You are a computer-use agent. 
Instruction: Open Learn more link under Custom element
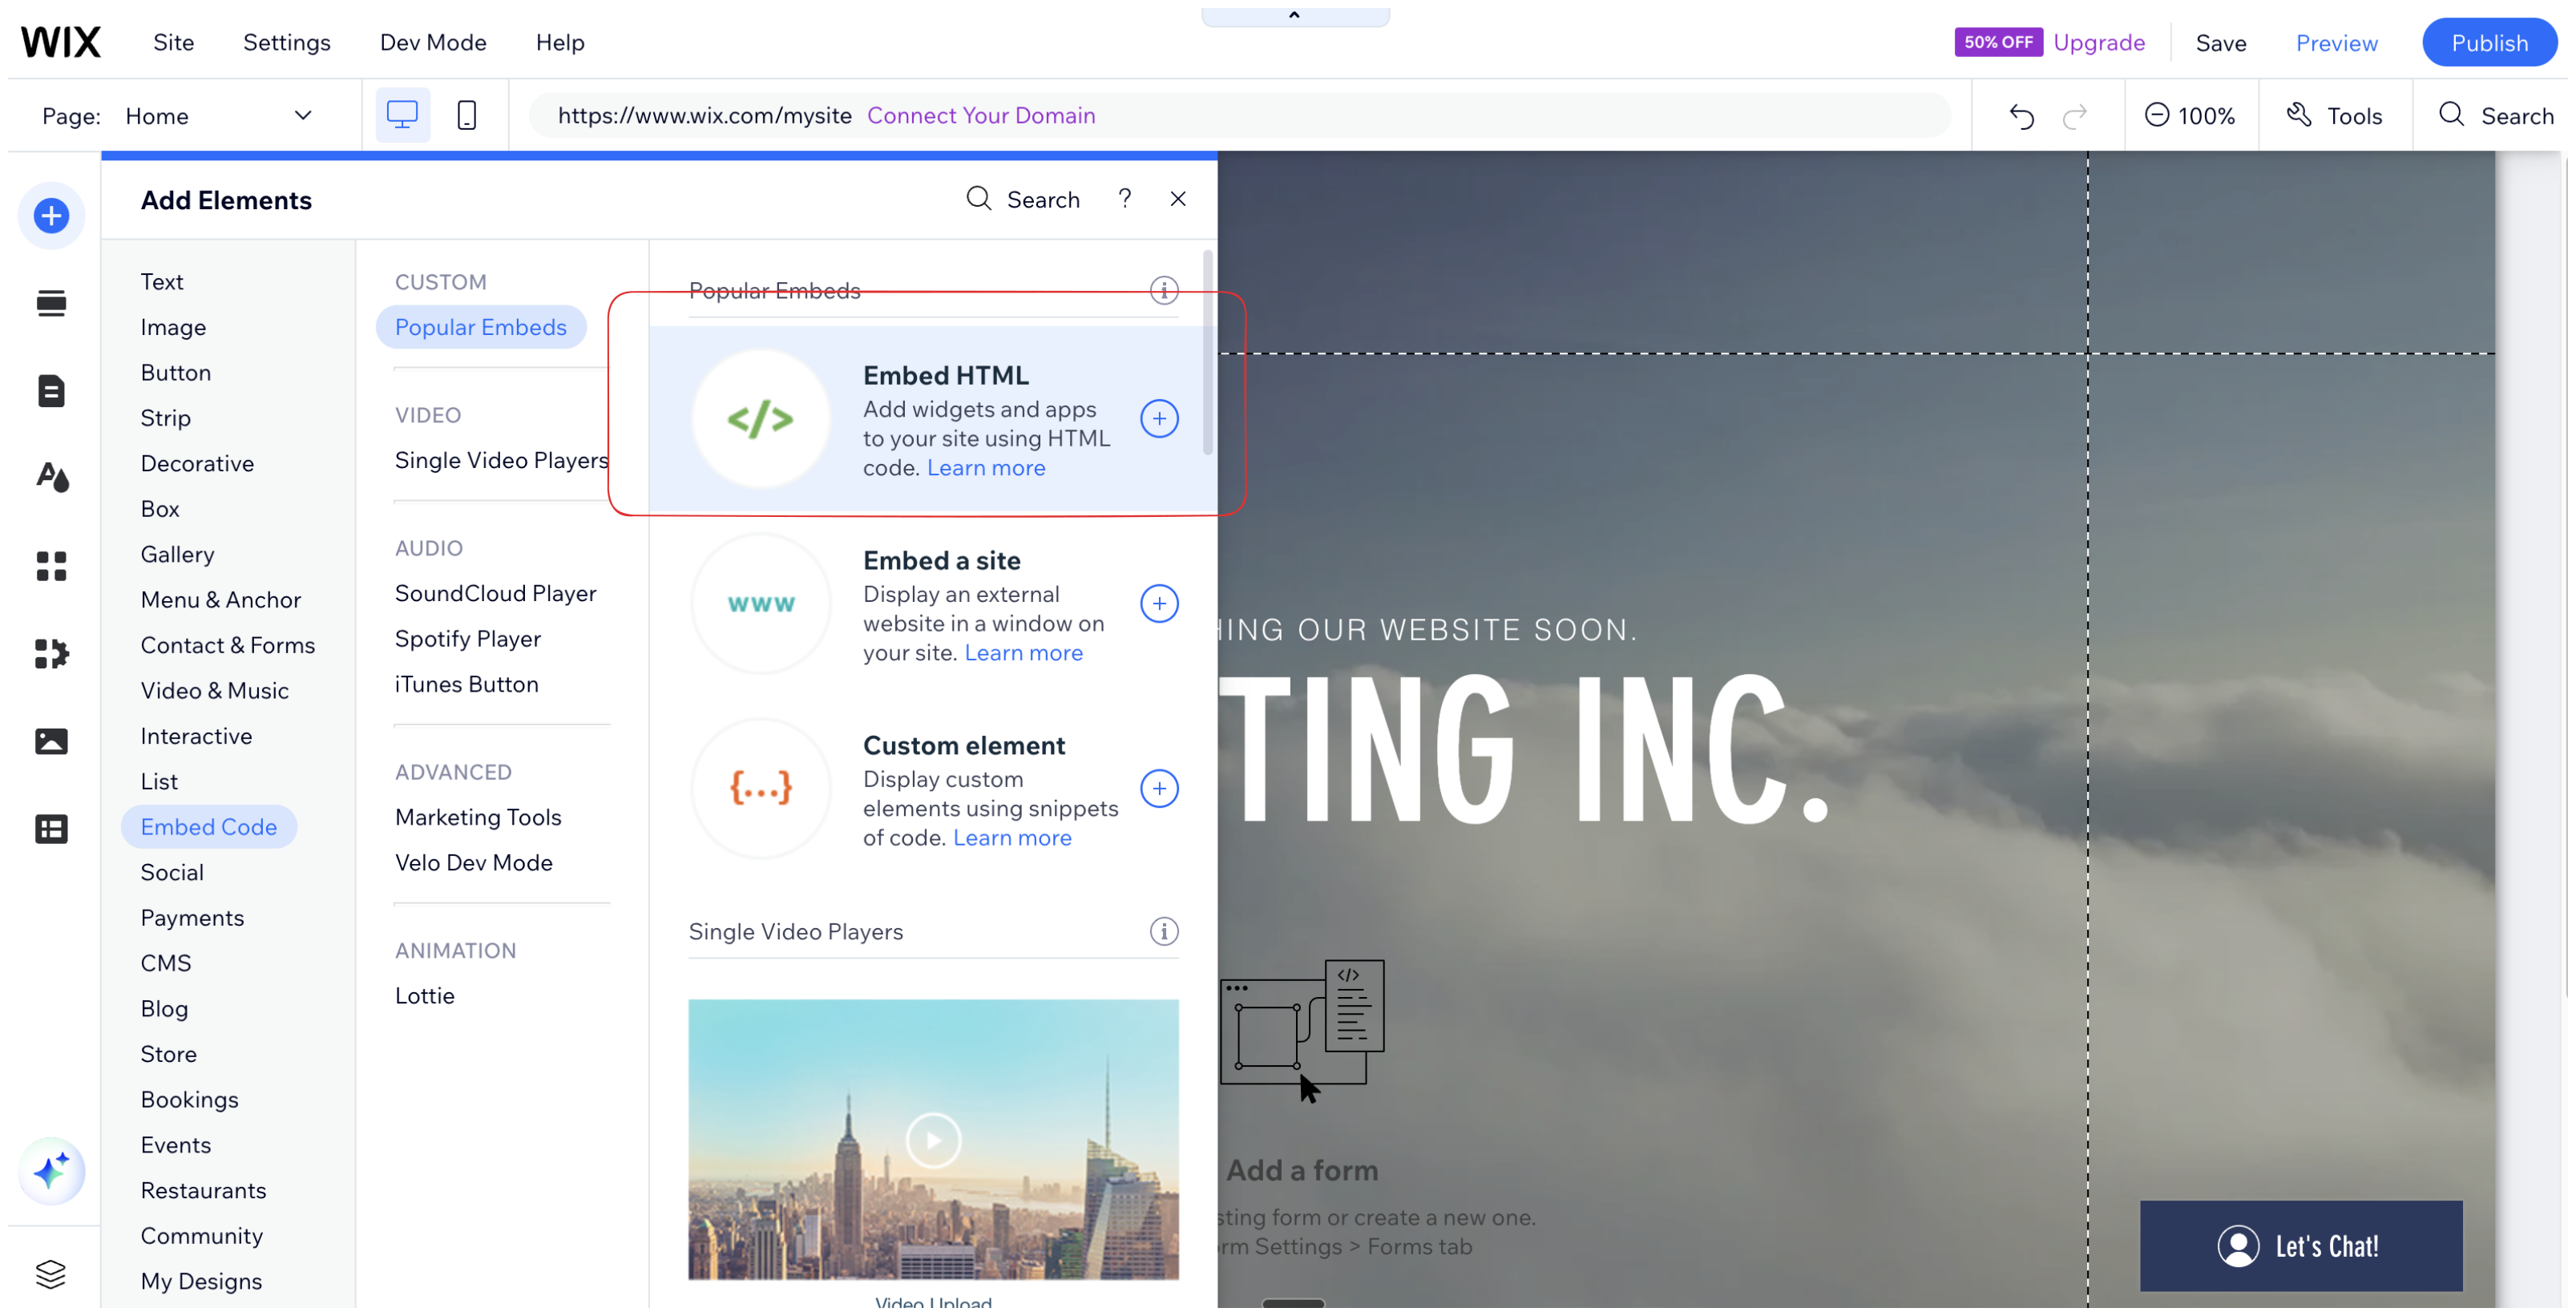1011,838
